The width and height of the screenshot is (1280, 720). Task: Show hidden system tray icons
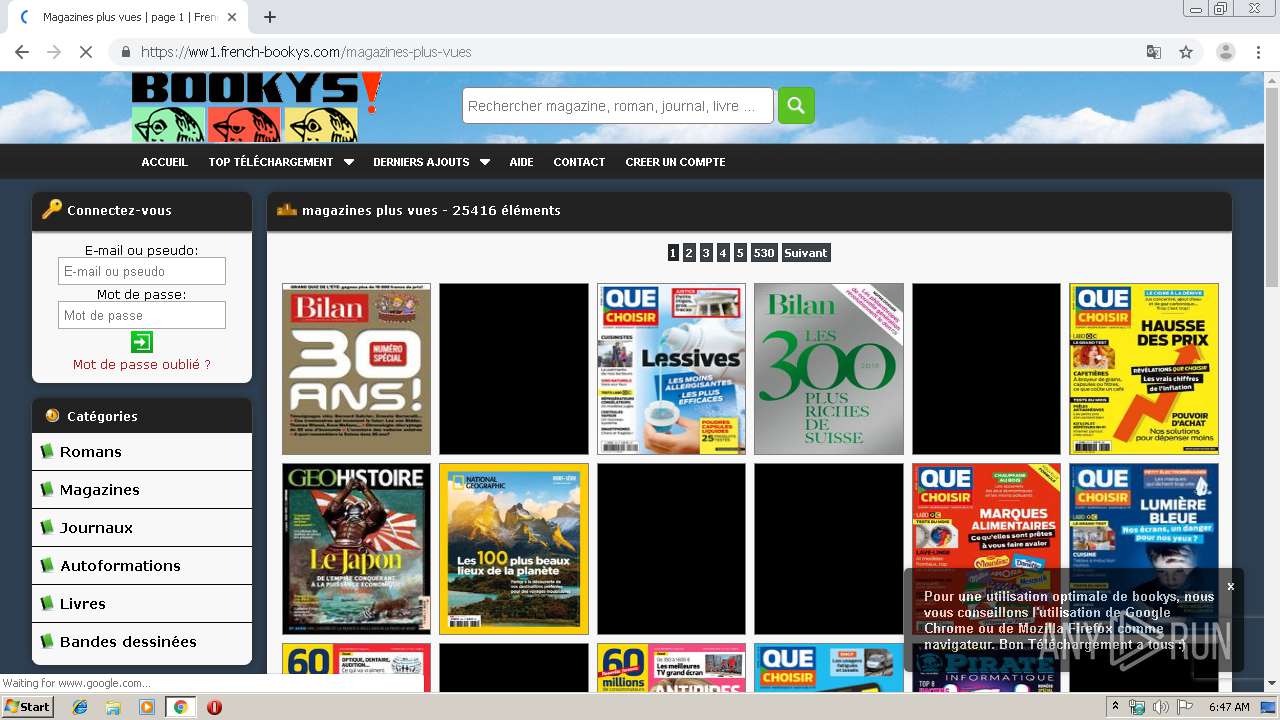click(1116, 707)
